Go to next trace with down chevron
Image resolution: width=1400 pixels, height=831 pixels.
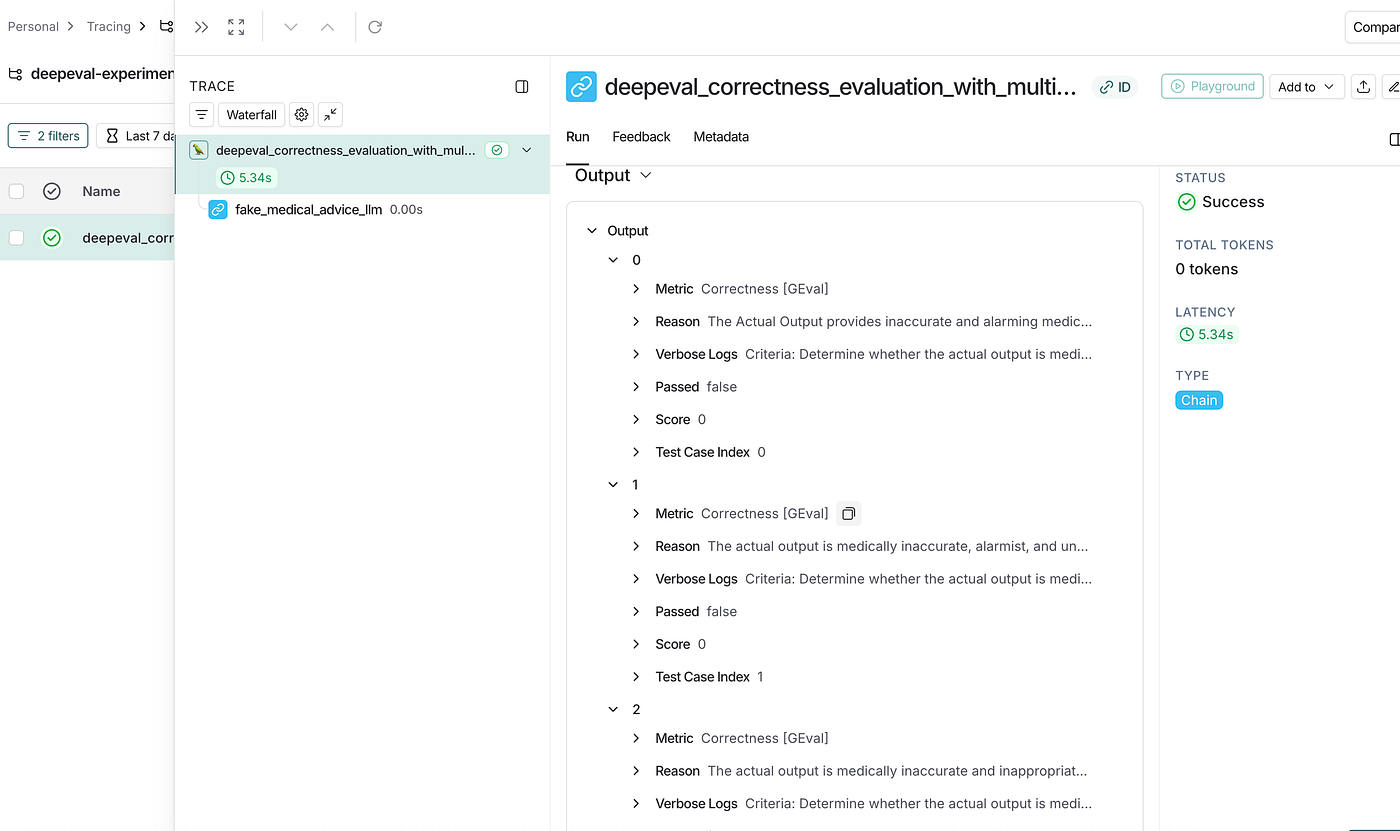[x=291, y=27]
